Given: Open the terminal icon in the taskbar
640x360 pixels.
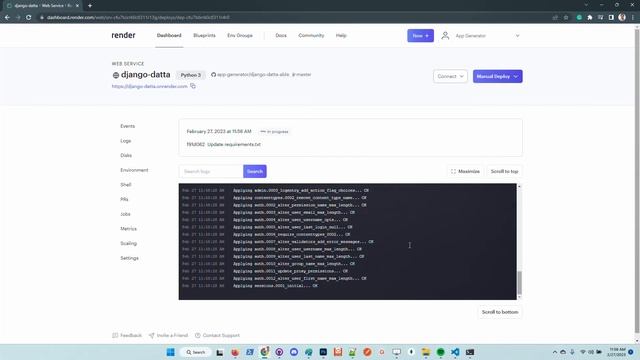Looking at the screenshot, I should click(x=470, y=352).
